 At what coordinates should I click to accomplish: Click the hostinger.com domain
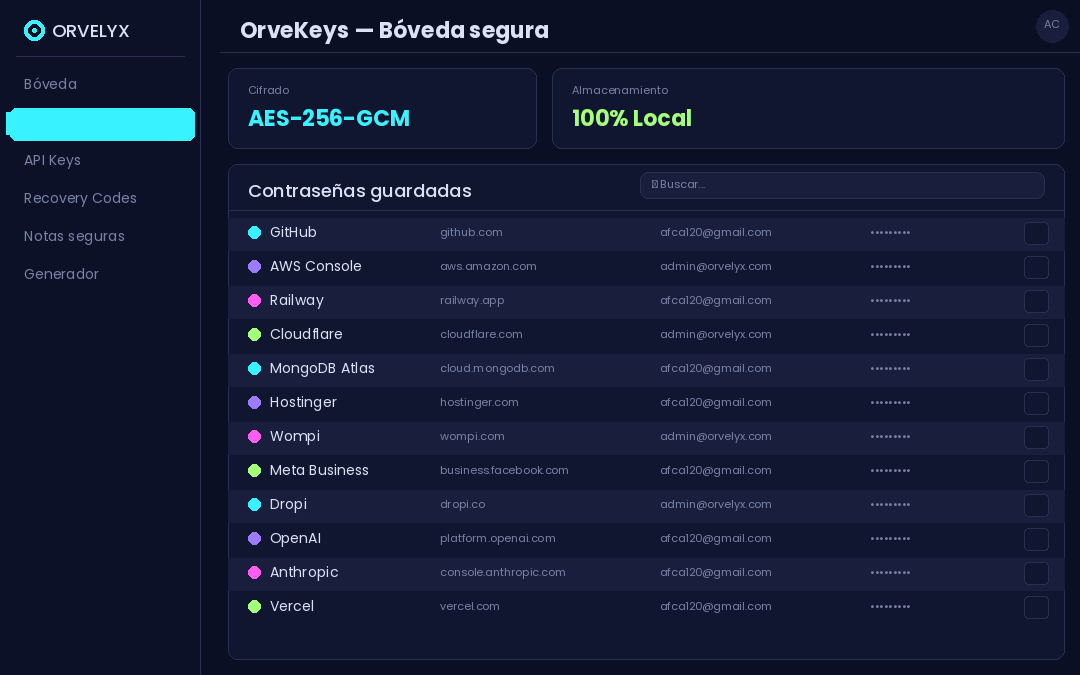pos(479,402)
